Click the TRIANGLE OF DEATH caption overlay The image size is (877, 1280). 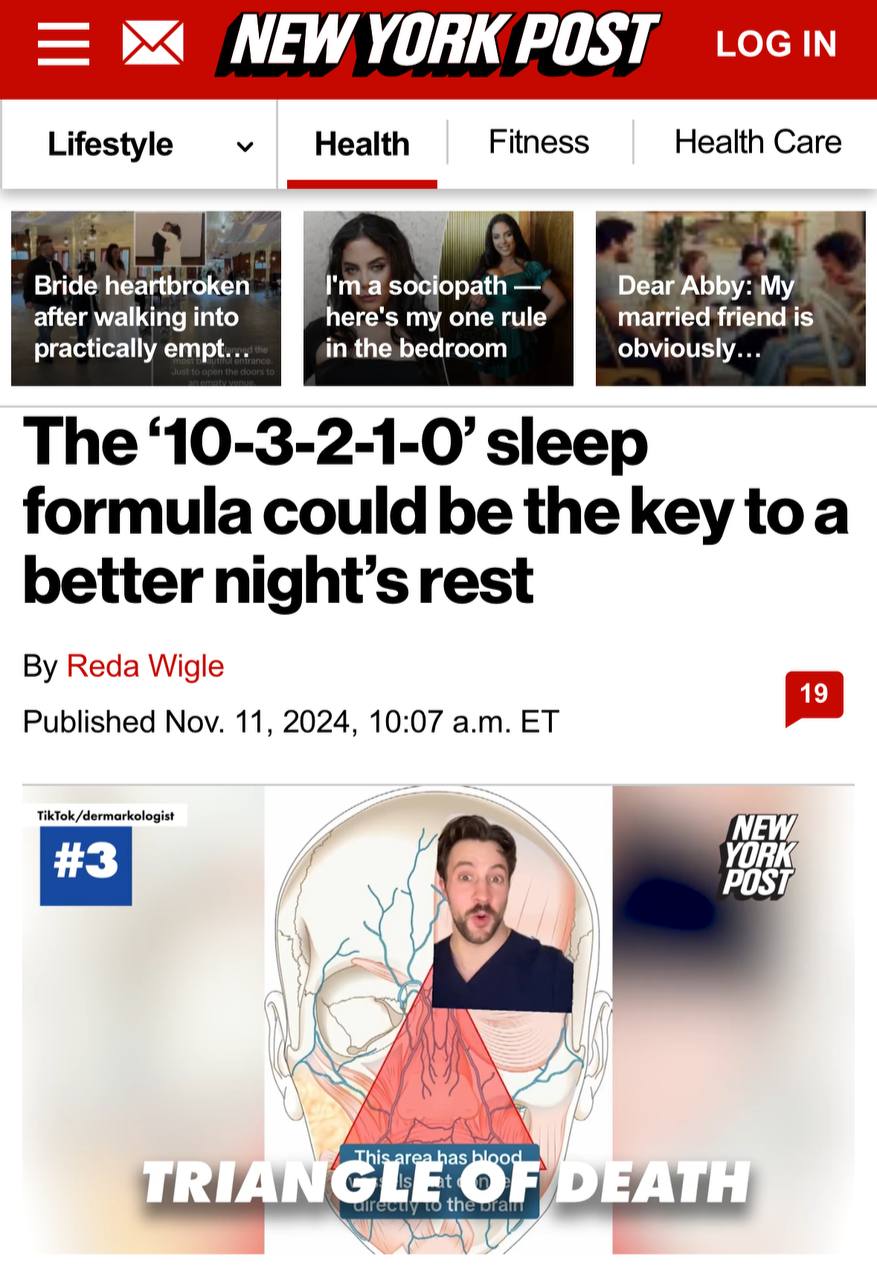[x=446, y=1182]
